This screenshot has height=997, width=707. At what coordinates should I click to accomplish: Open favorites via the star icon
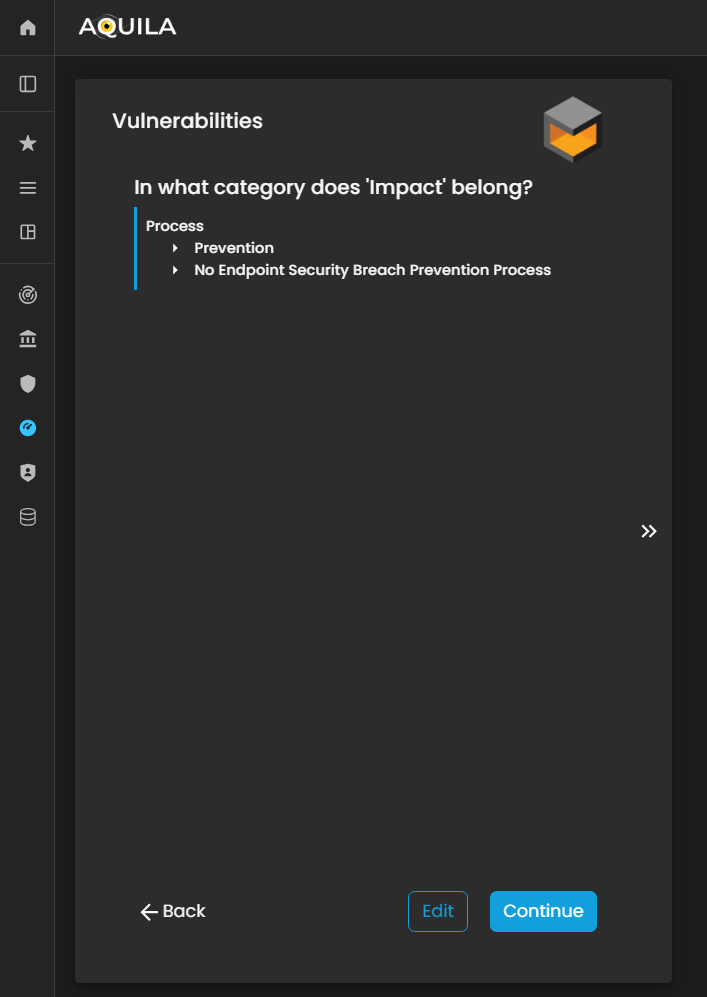[28, 144]
